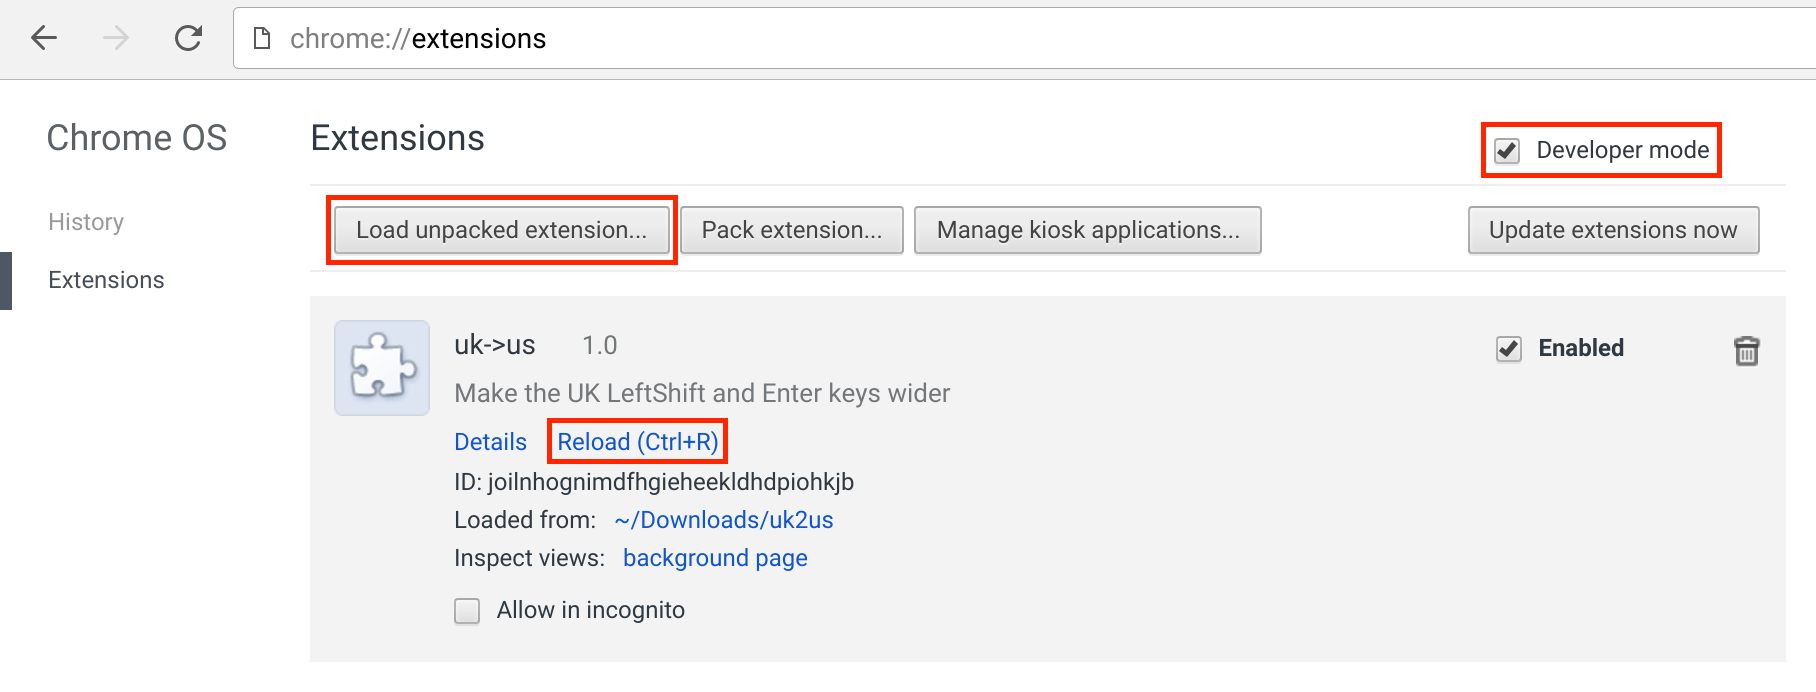Click the puzzle-piece extension icon

pos(381,367)
